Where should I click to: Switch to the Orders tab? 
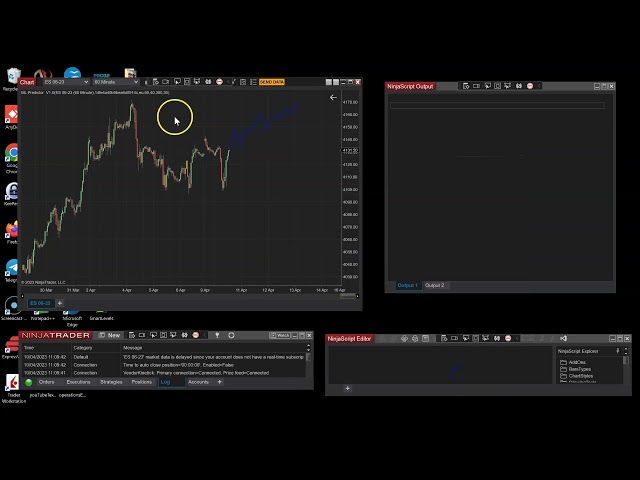point(46,382)
